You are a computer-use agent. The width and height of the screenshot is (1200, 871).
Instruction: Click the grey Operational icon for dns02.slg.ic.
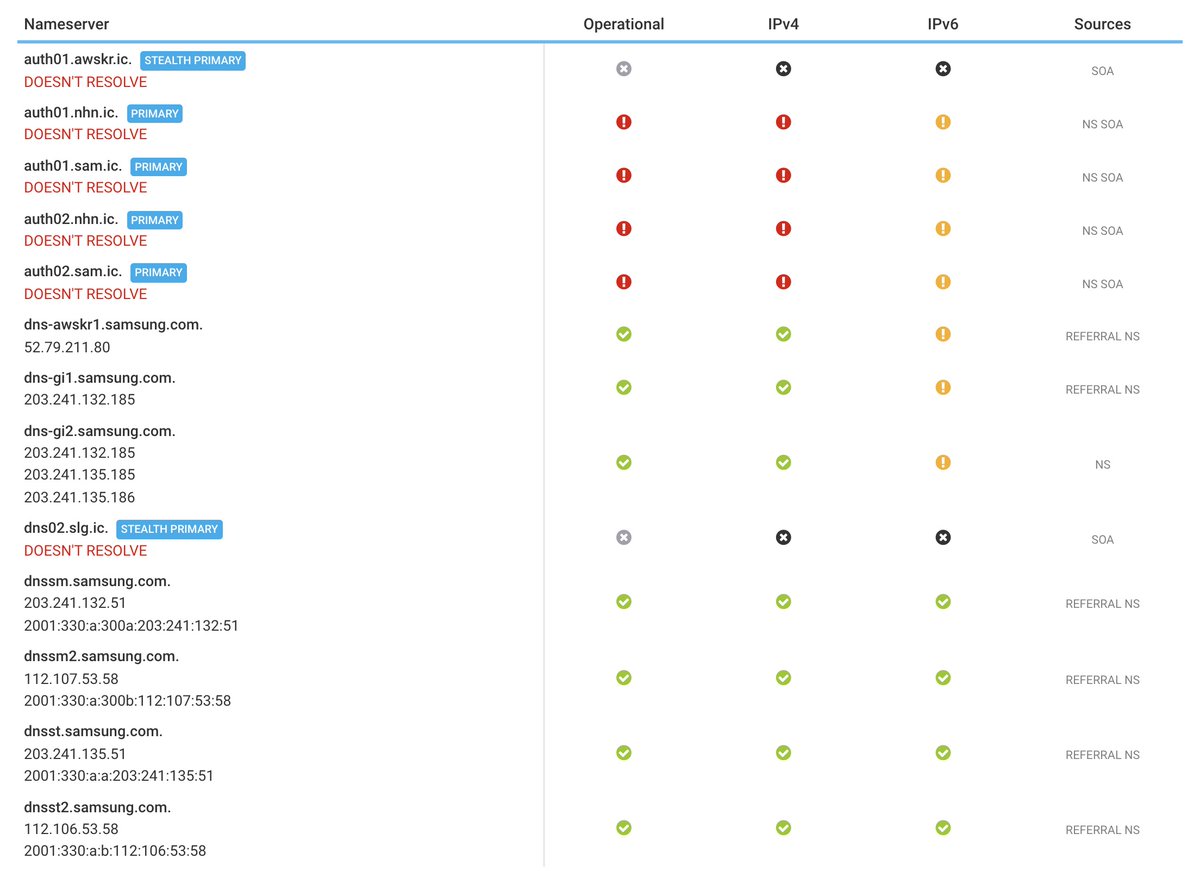tap(624, 538)
